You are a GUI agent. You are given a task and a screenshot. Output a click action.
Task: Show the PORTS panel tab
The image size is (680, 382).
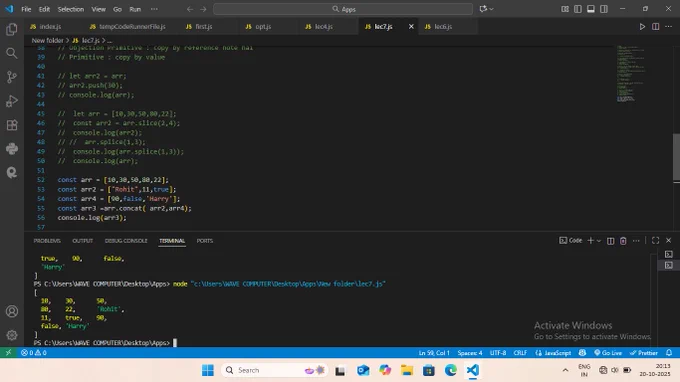[x=205, y=241]
